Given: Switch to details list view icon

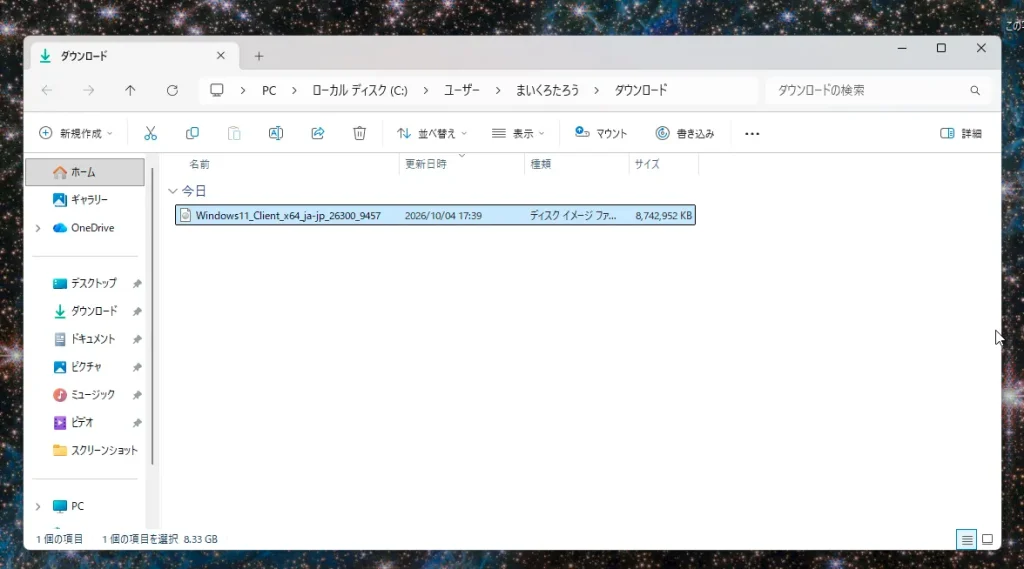Looking at the screenshot, I should pyautogui.click(x=967, y=539).
